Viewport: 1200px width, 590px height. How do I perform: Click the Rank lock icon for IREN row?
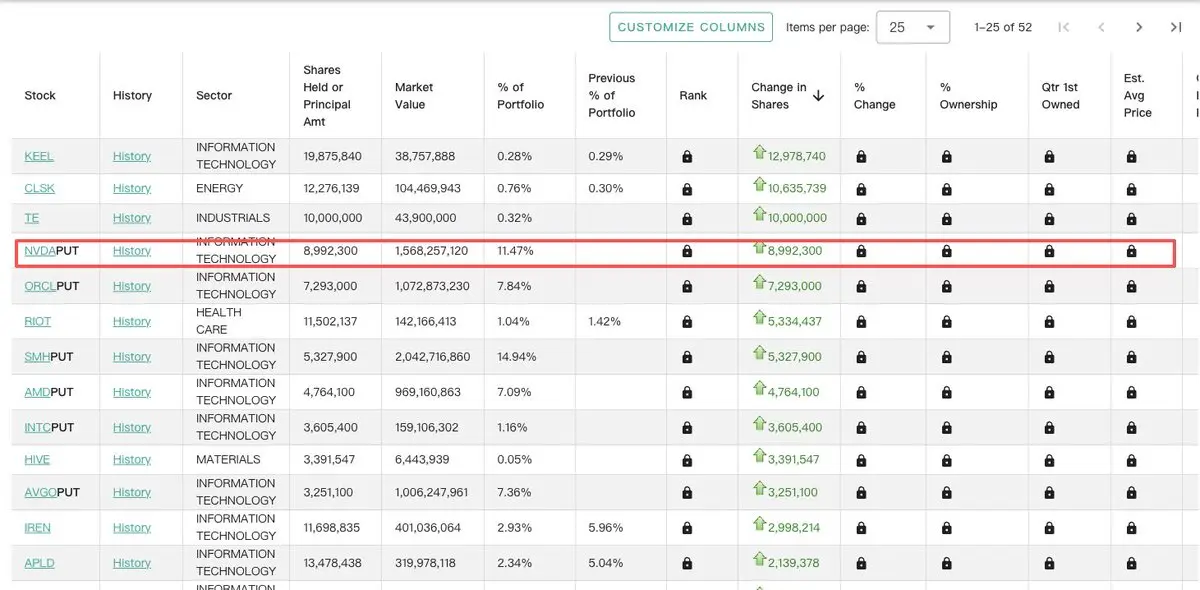687,528
